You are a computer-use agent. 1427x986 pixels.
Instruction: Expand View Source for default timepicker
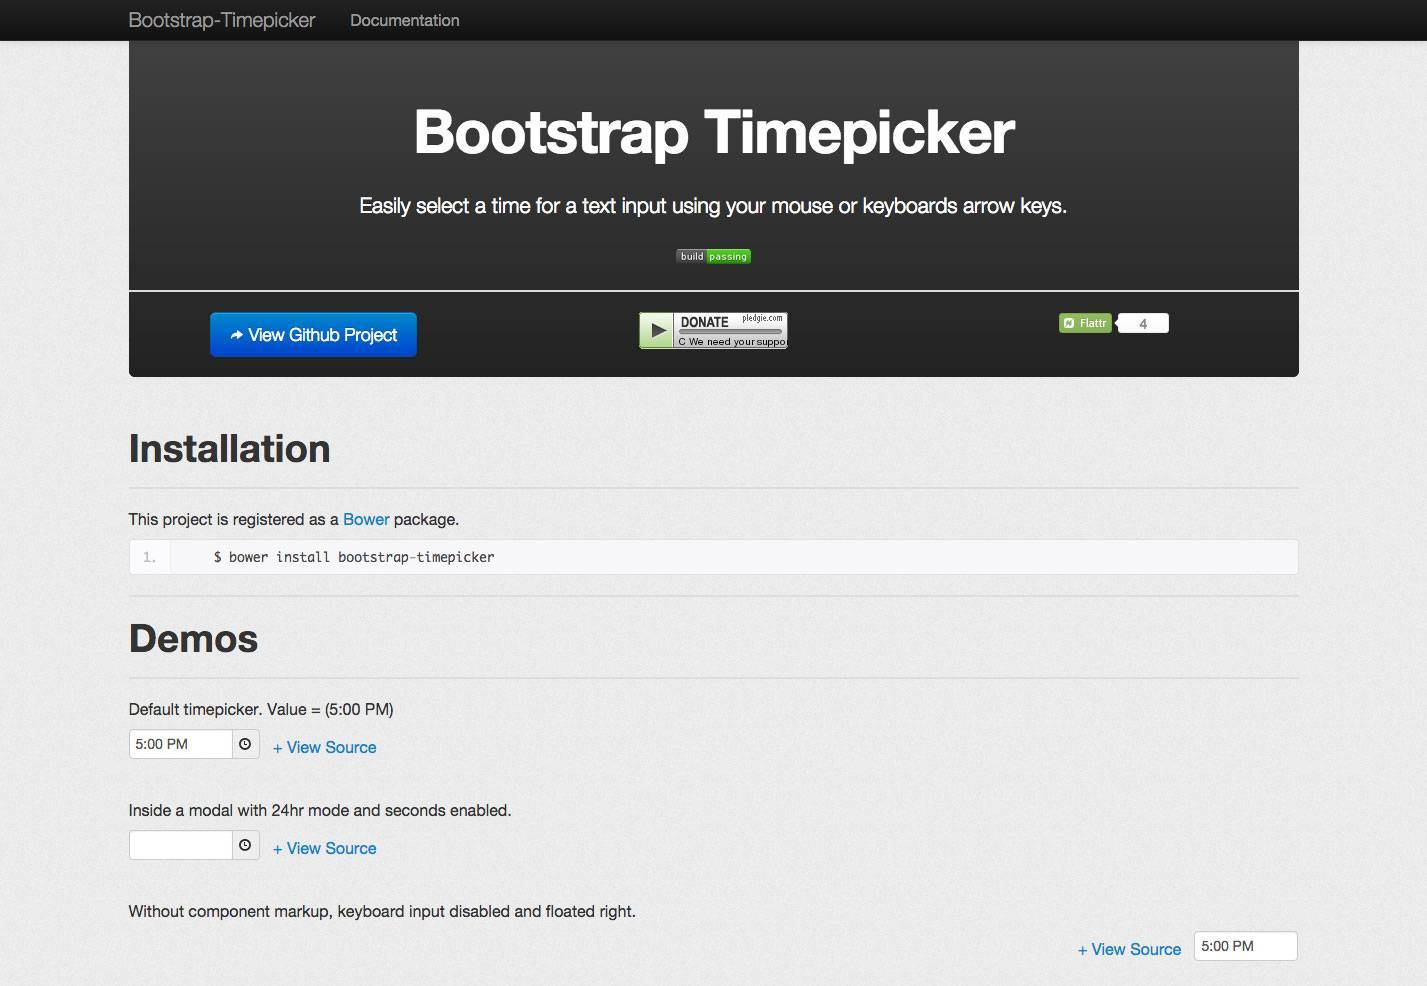pos(324,747)
